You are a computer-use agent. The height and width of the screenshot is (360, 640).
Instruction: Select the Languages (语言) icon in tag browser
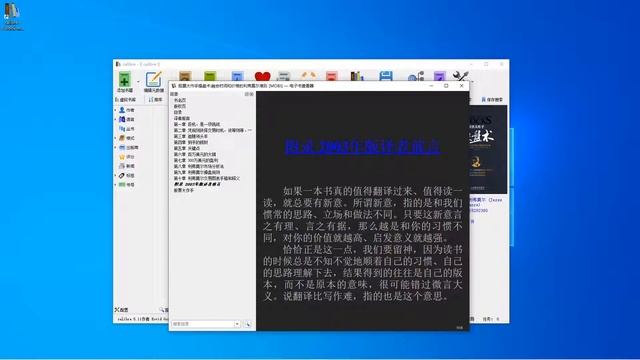click(122, 120)
